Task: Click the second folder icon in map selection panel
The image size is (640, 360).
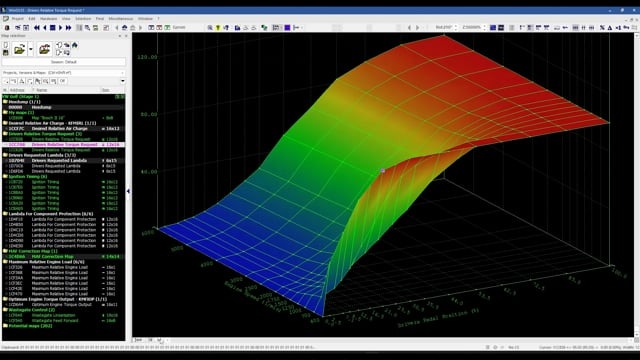Action: point(44,49)
